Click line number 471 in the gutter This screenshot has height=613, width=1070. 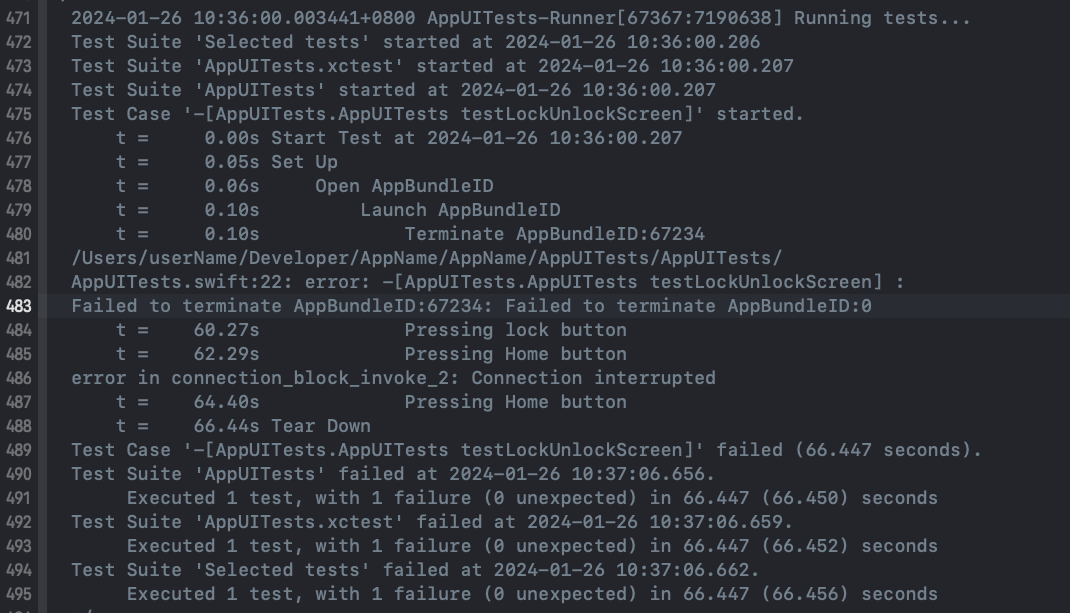(19, 18)
